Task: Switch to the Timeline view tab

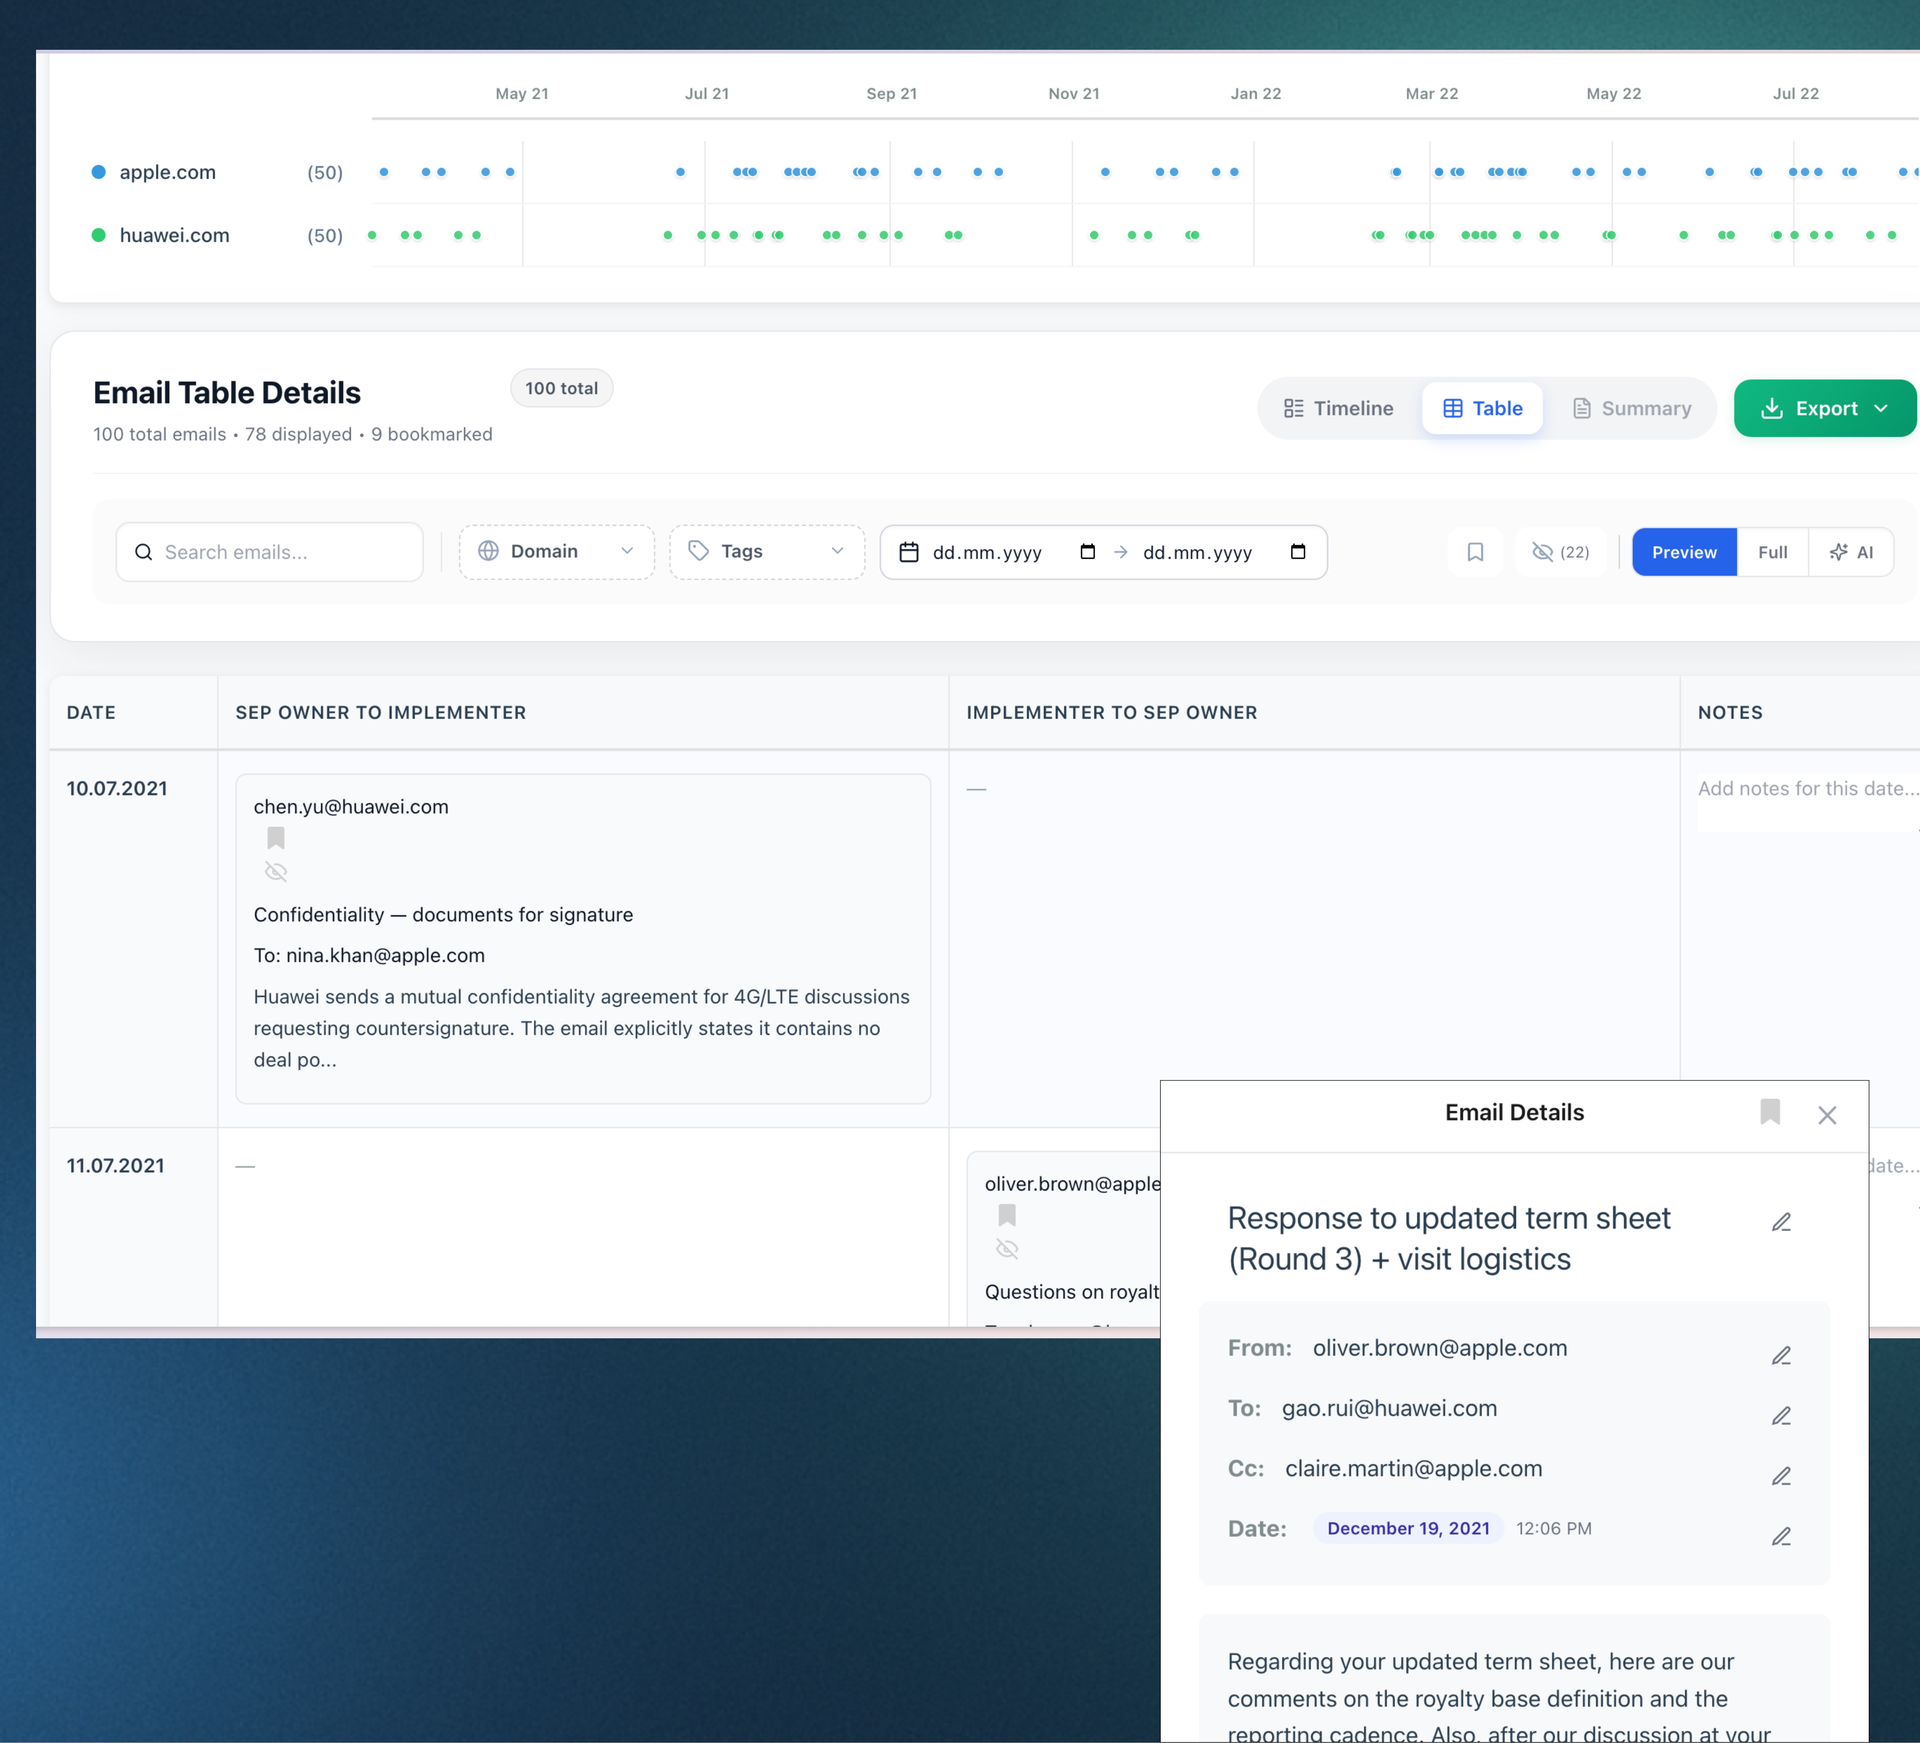Action: click(x=1338, y=408)
